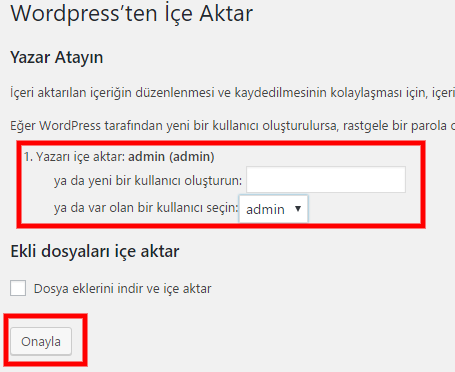The image size is (455, 372).
Task: Enable 'Dosya eklerini indir ve içe aktar' checkbox
Action: point(18,288)
